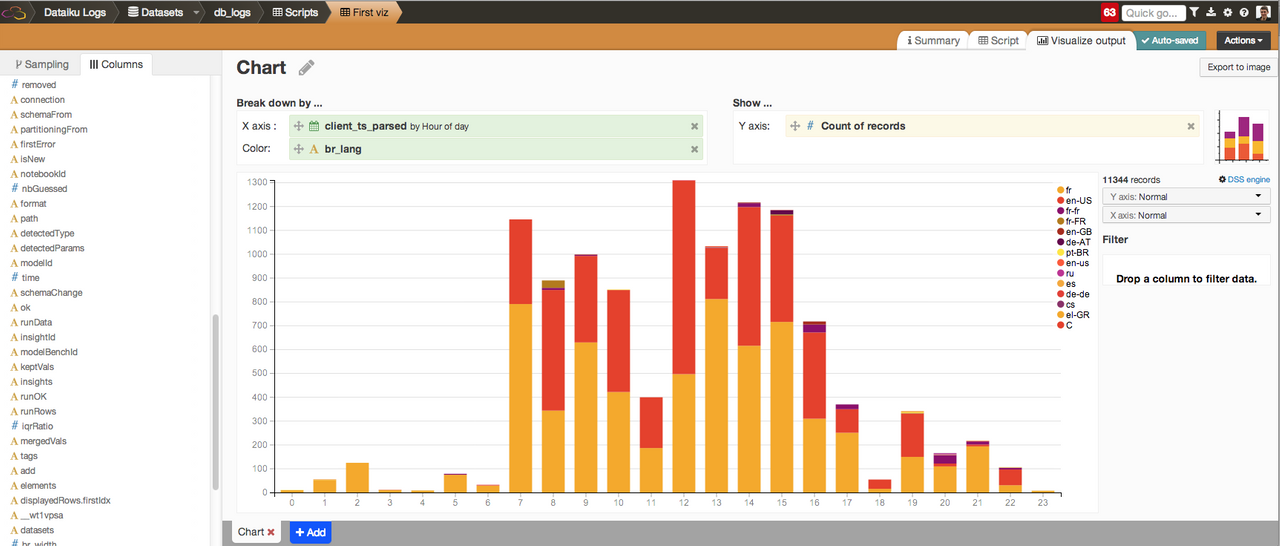This screenshot has height=546, width=1280.
Task: Select the removed column
Action: pos(39,85)
